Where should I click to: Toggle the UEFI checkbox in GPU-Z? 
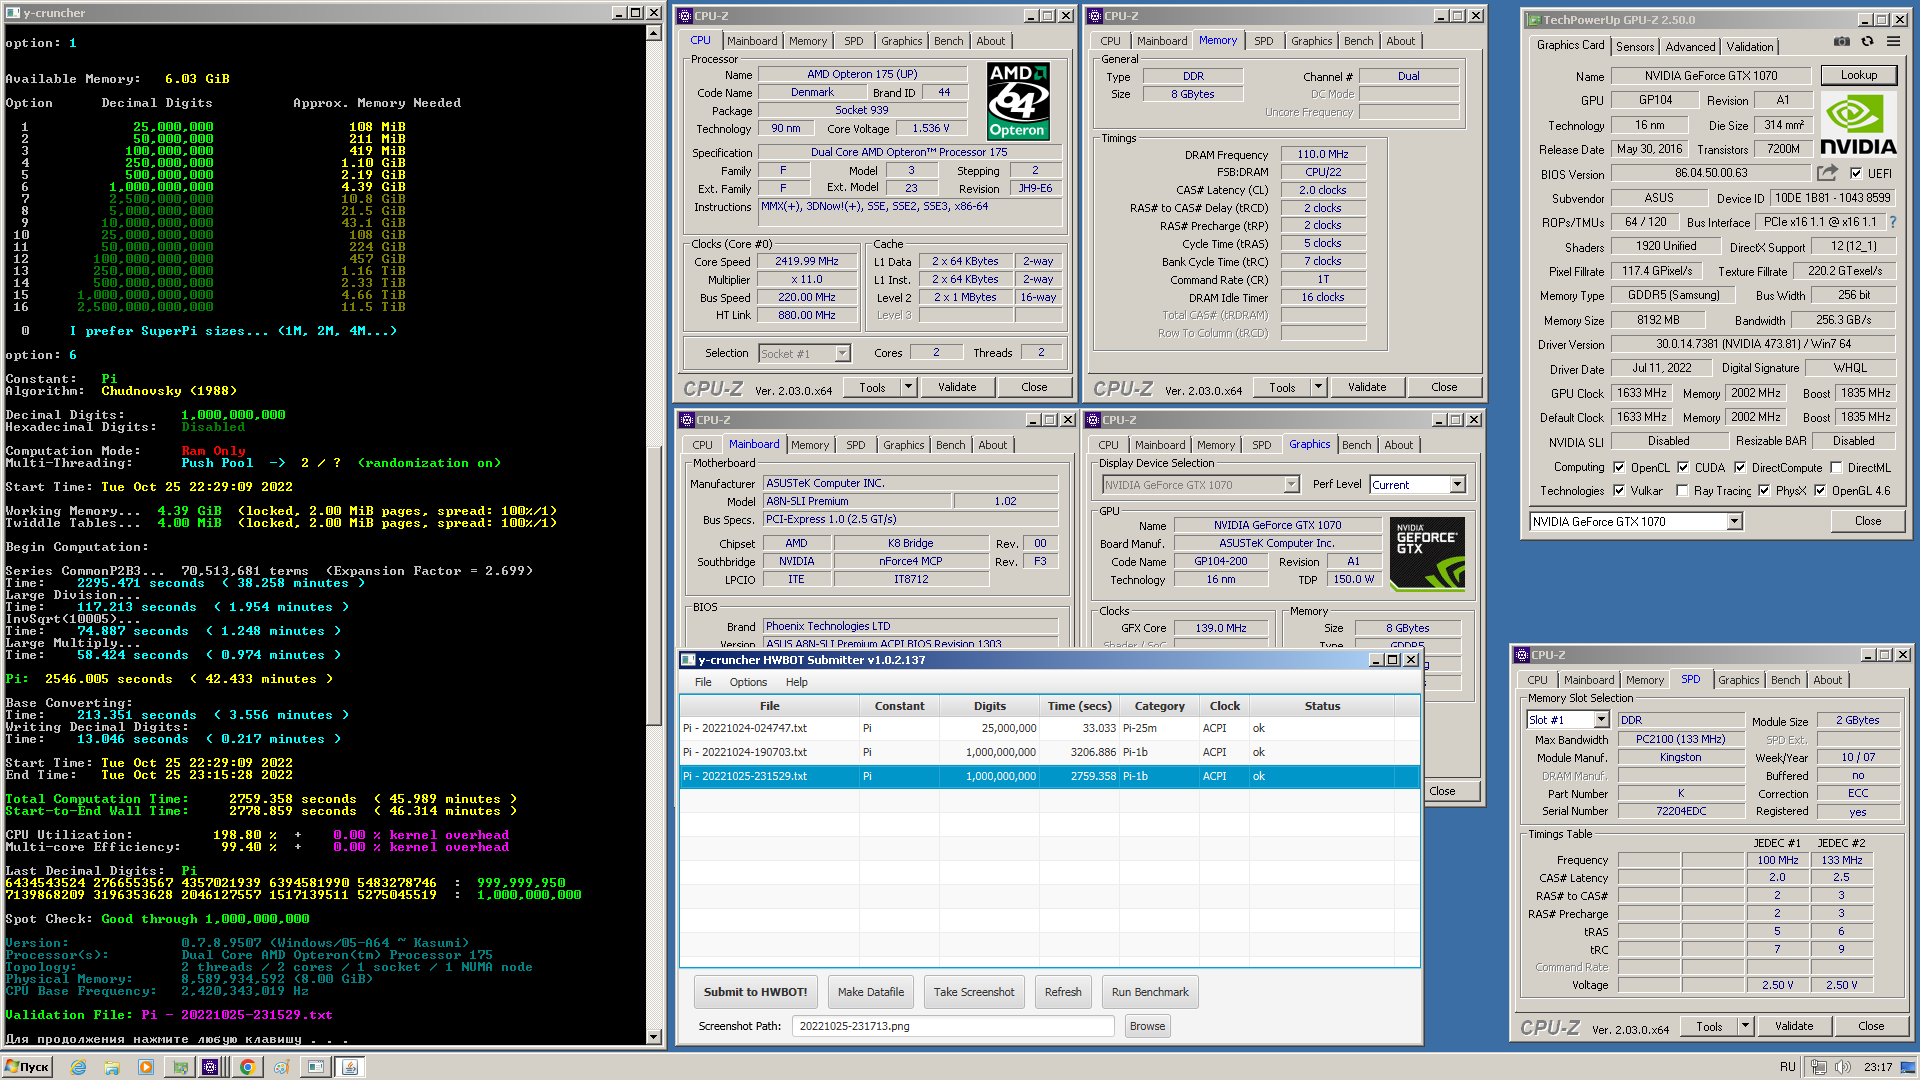[1856, 173]
